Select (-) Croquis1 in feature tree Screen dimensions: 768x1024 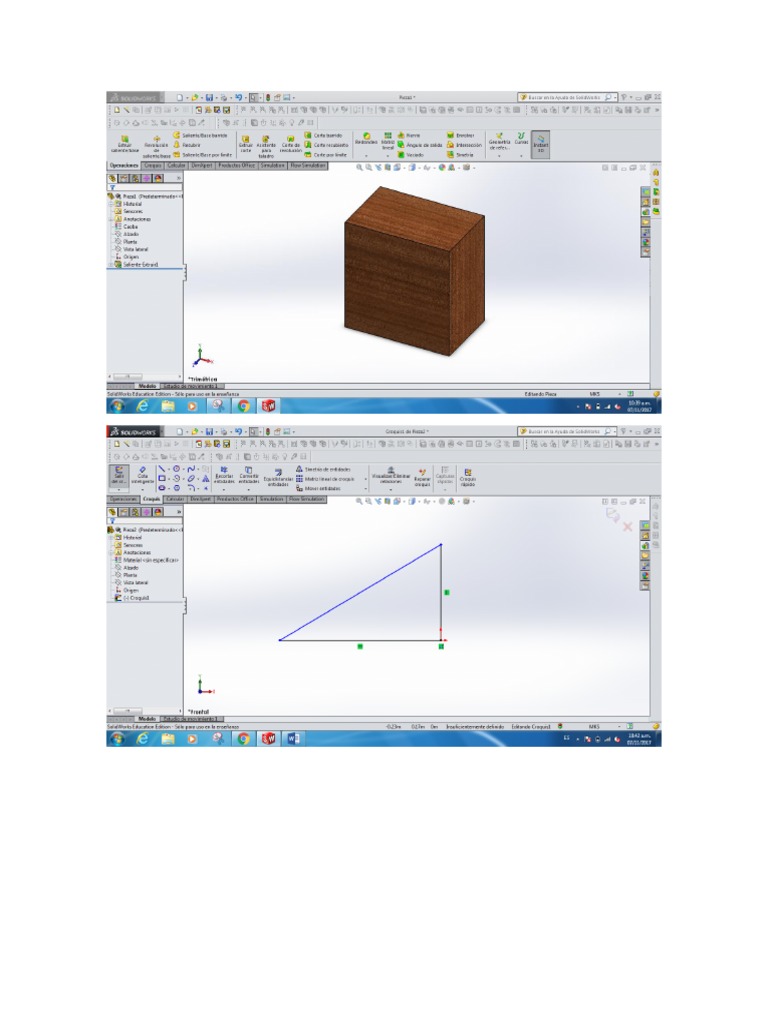coord(133,598)
